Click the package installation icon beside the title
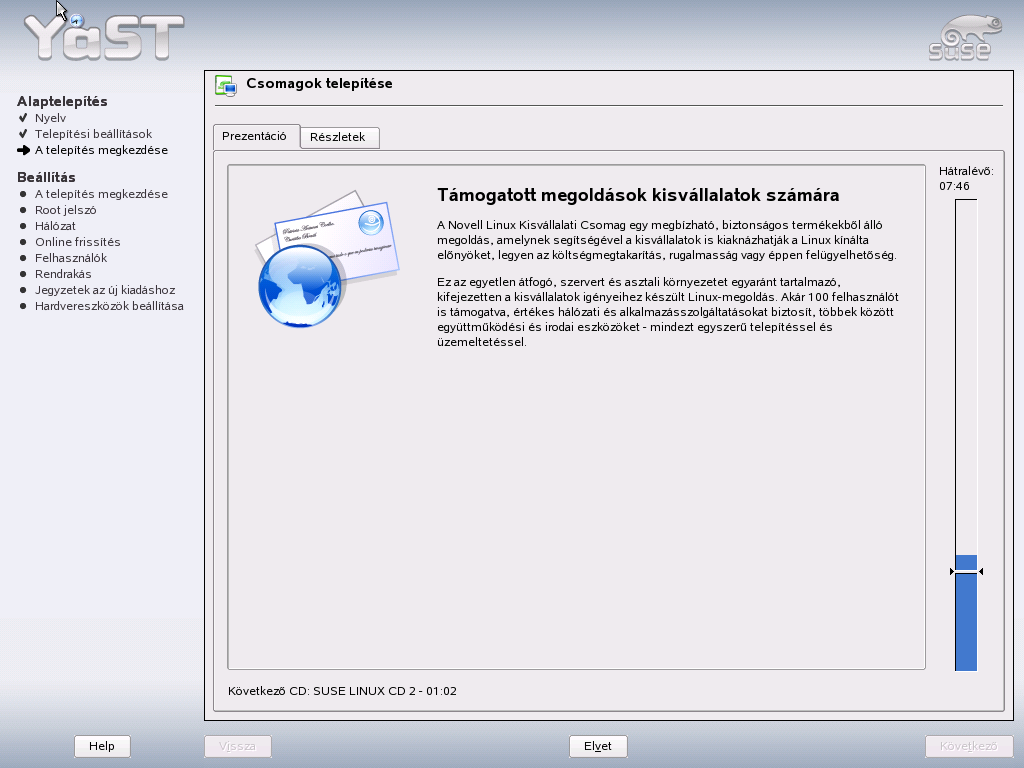 coord(226,86)
